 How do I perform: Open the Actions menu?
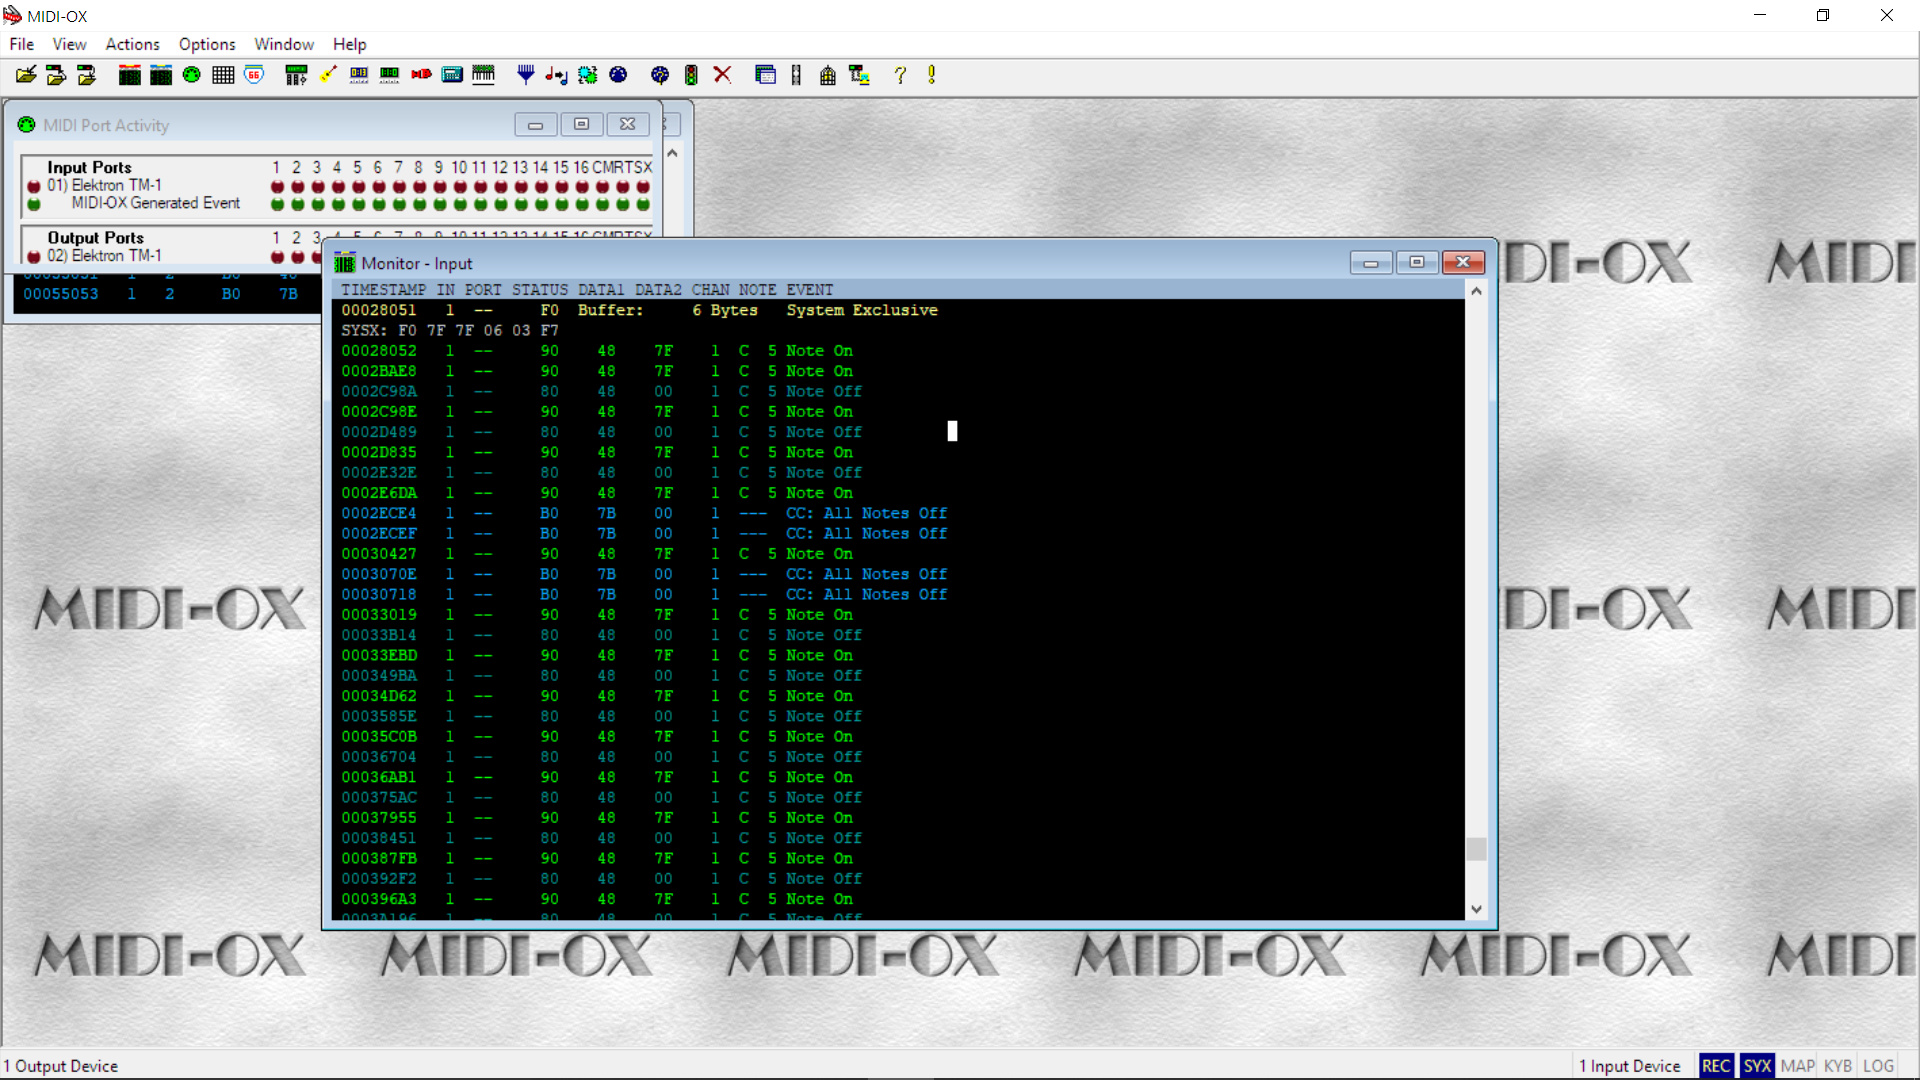point(132,44)
